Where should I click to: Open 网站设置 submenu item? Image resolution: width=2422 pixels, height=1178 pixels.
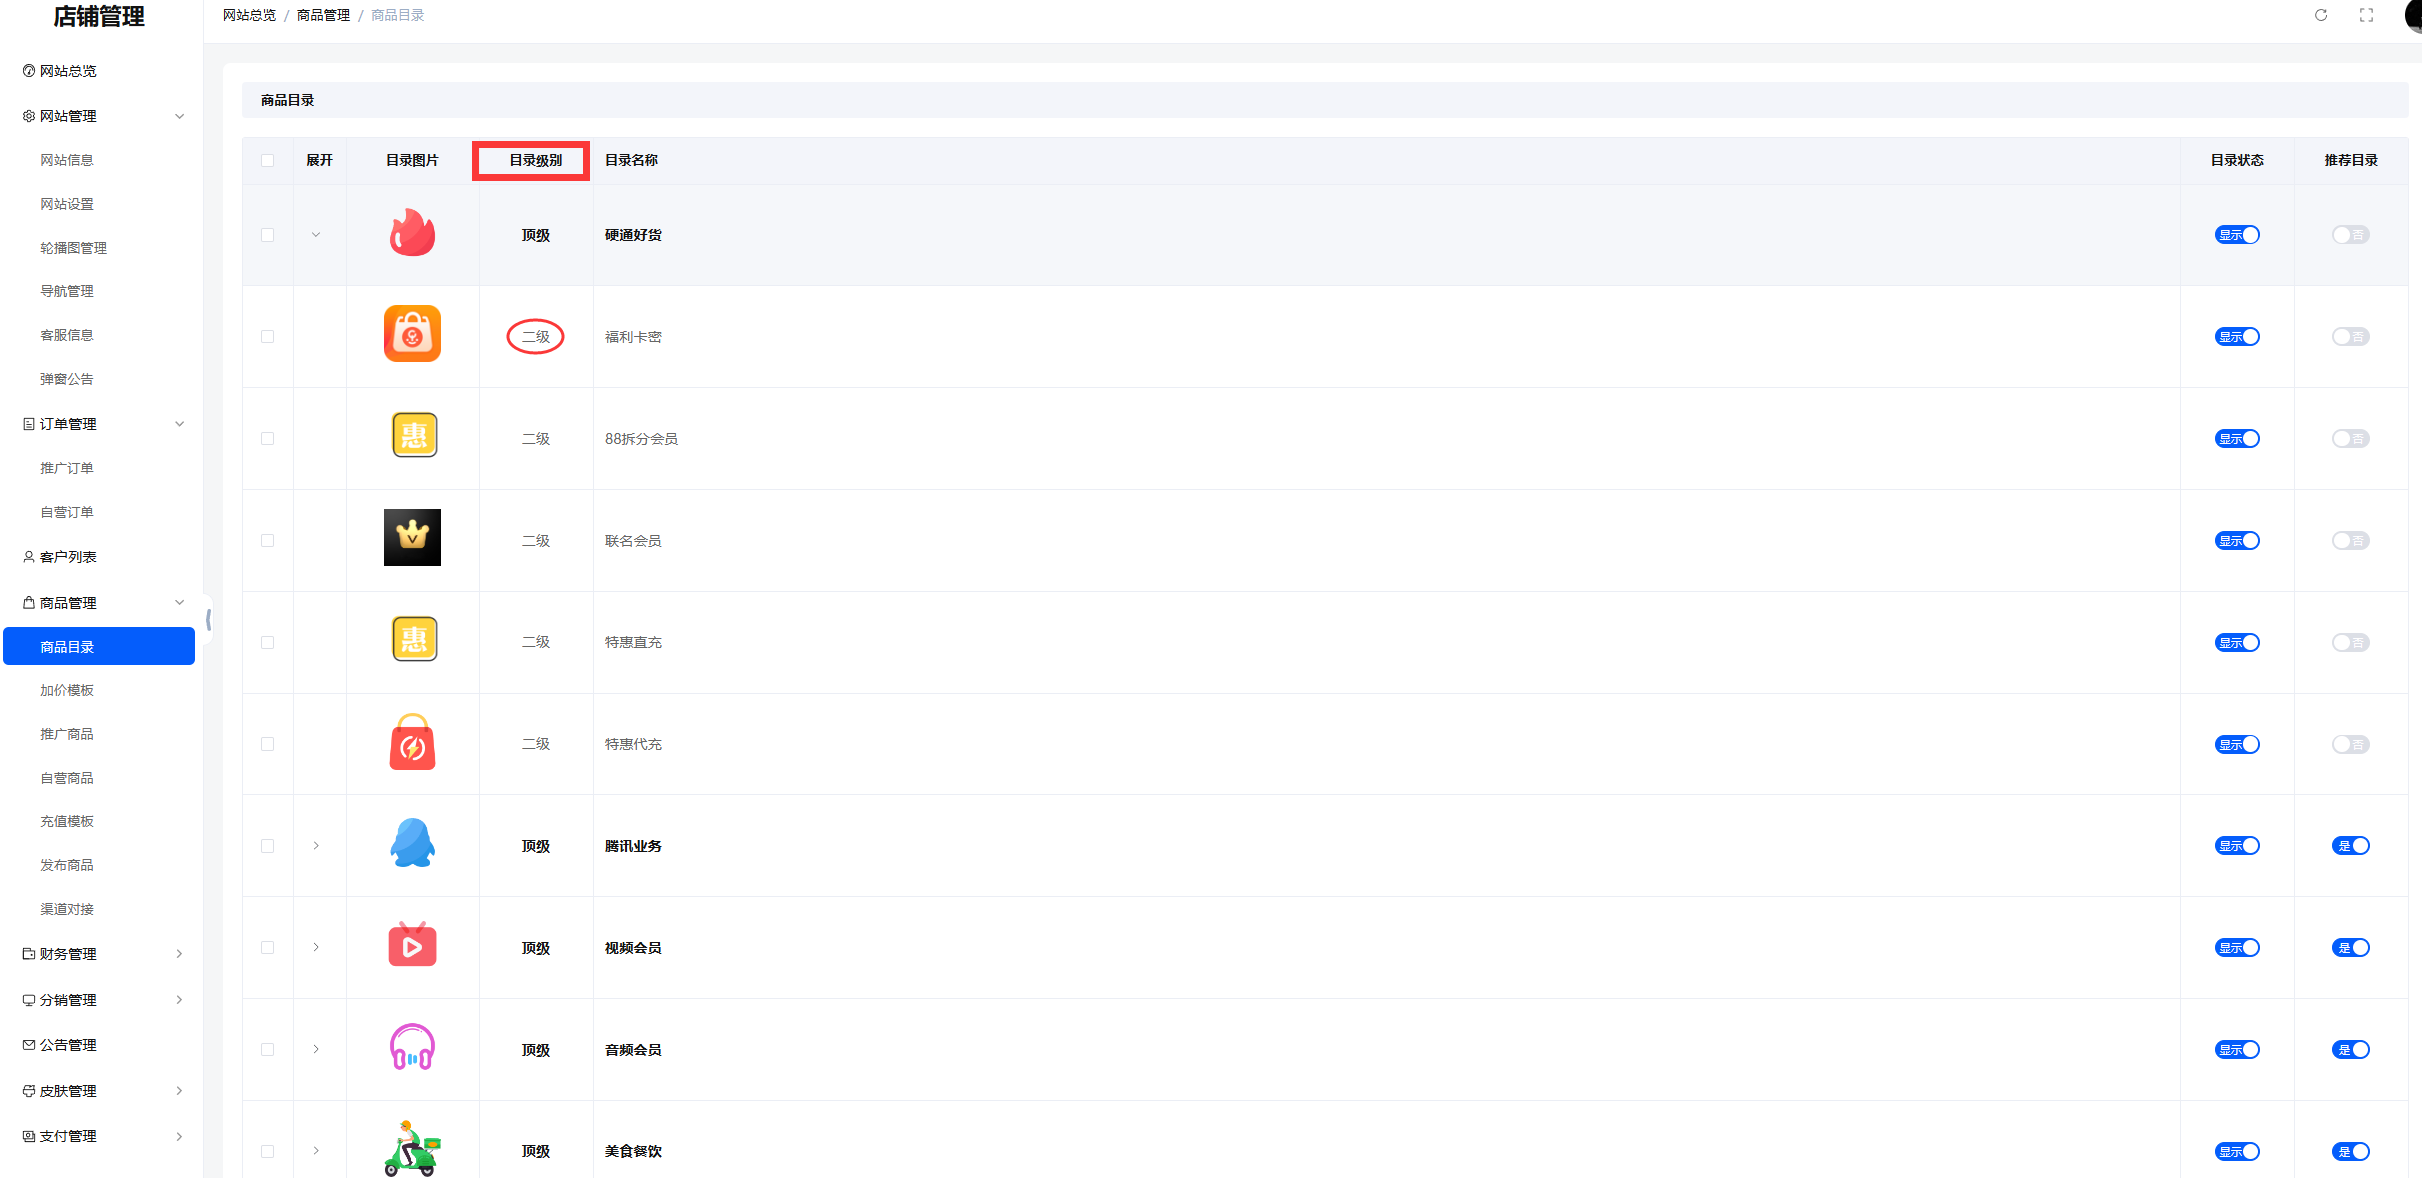[x=67, y=204]
